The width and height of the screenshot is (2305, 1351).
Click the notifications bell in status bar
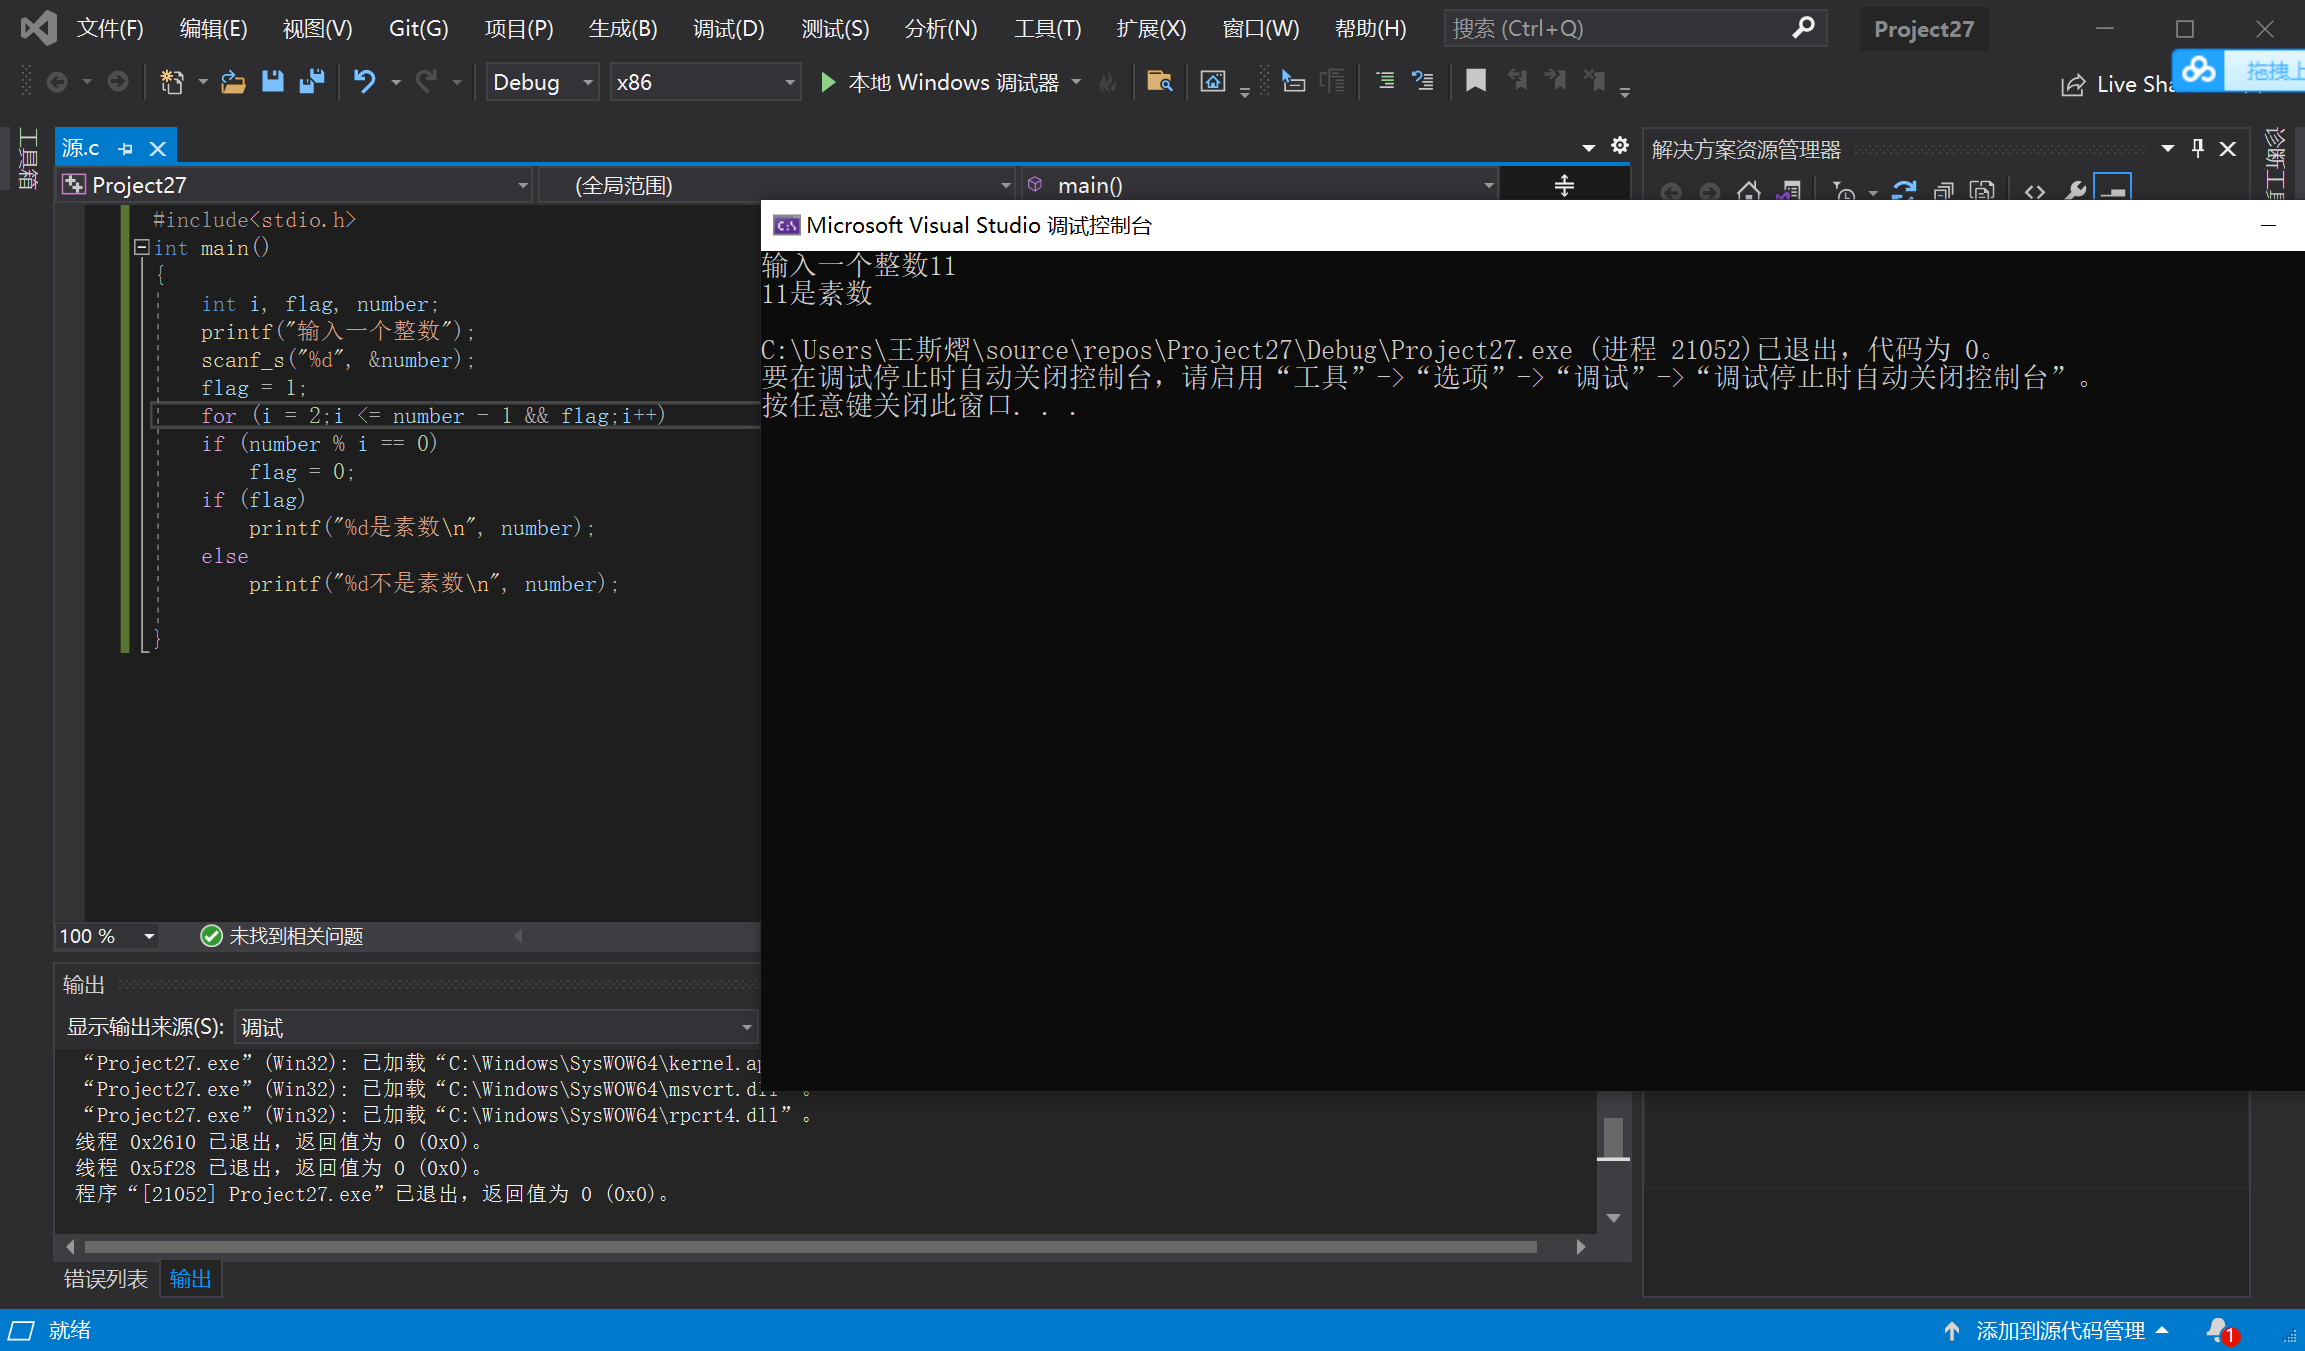tap(2218, 1330)
